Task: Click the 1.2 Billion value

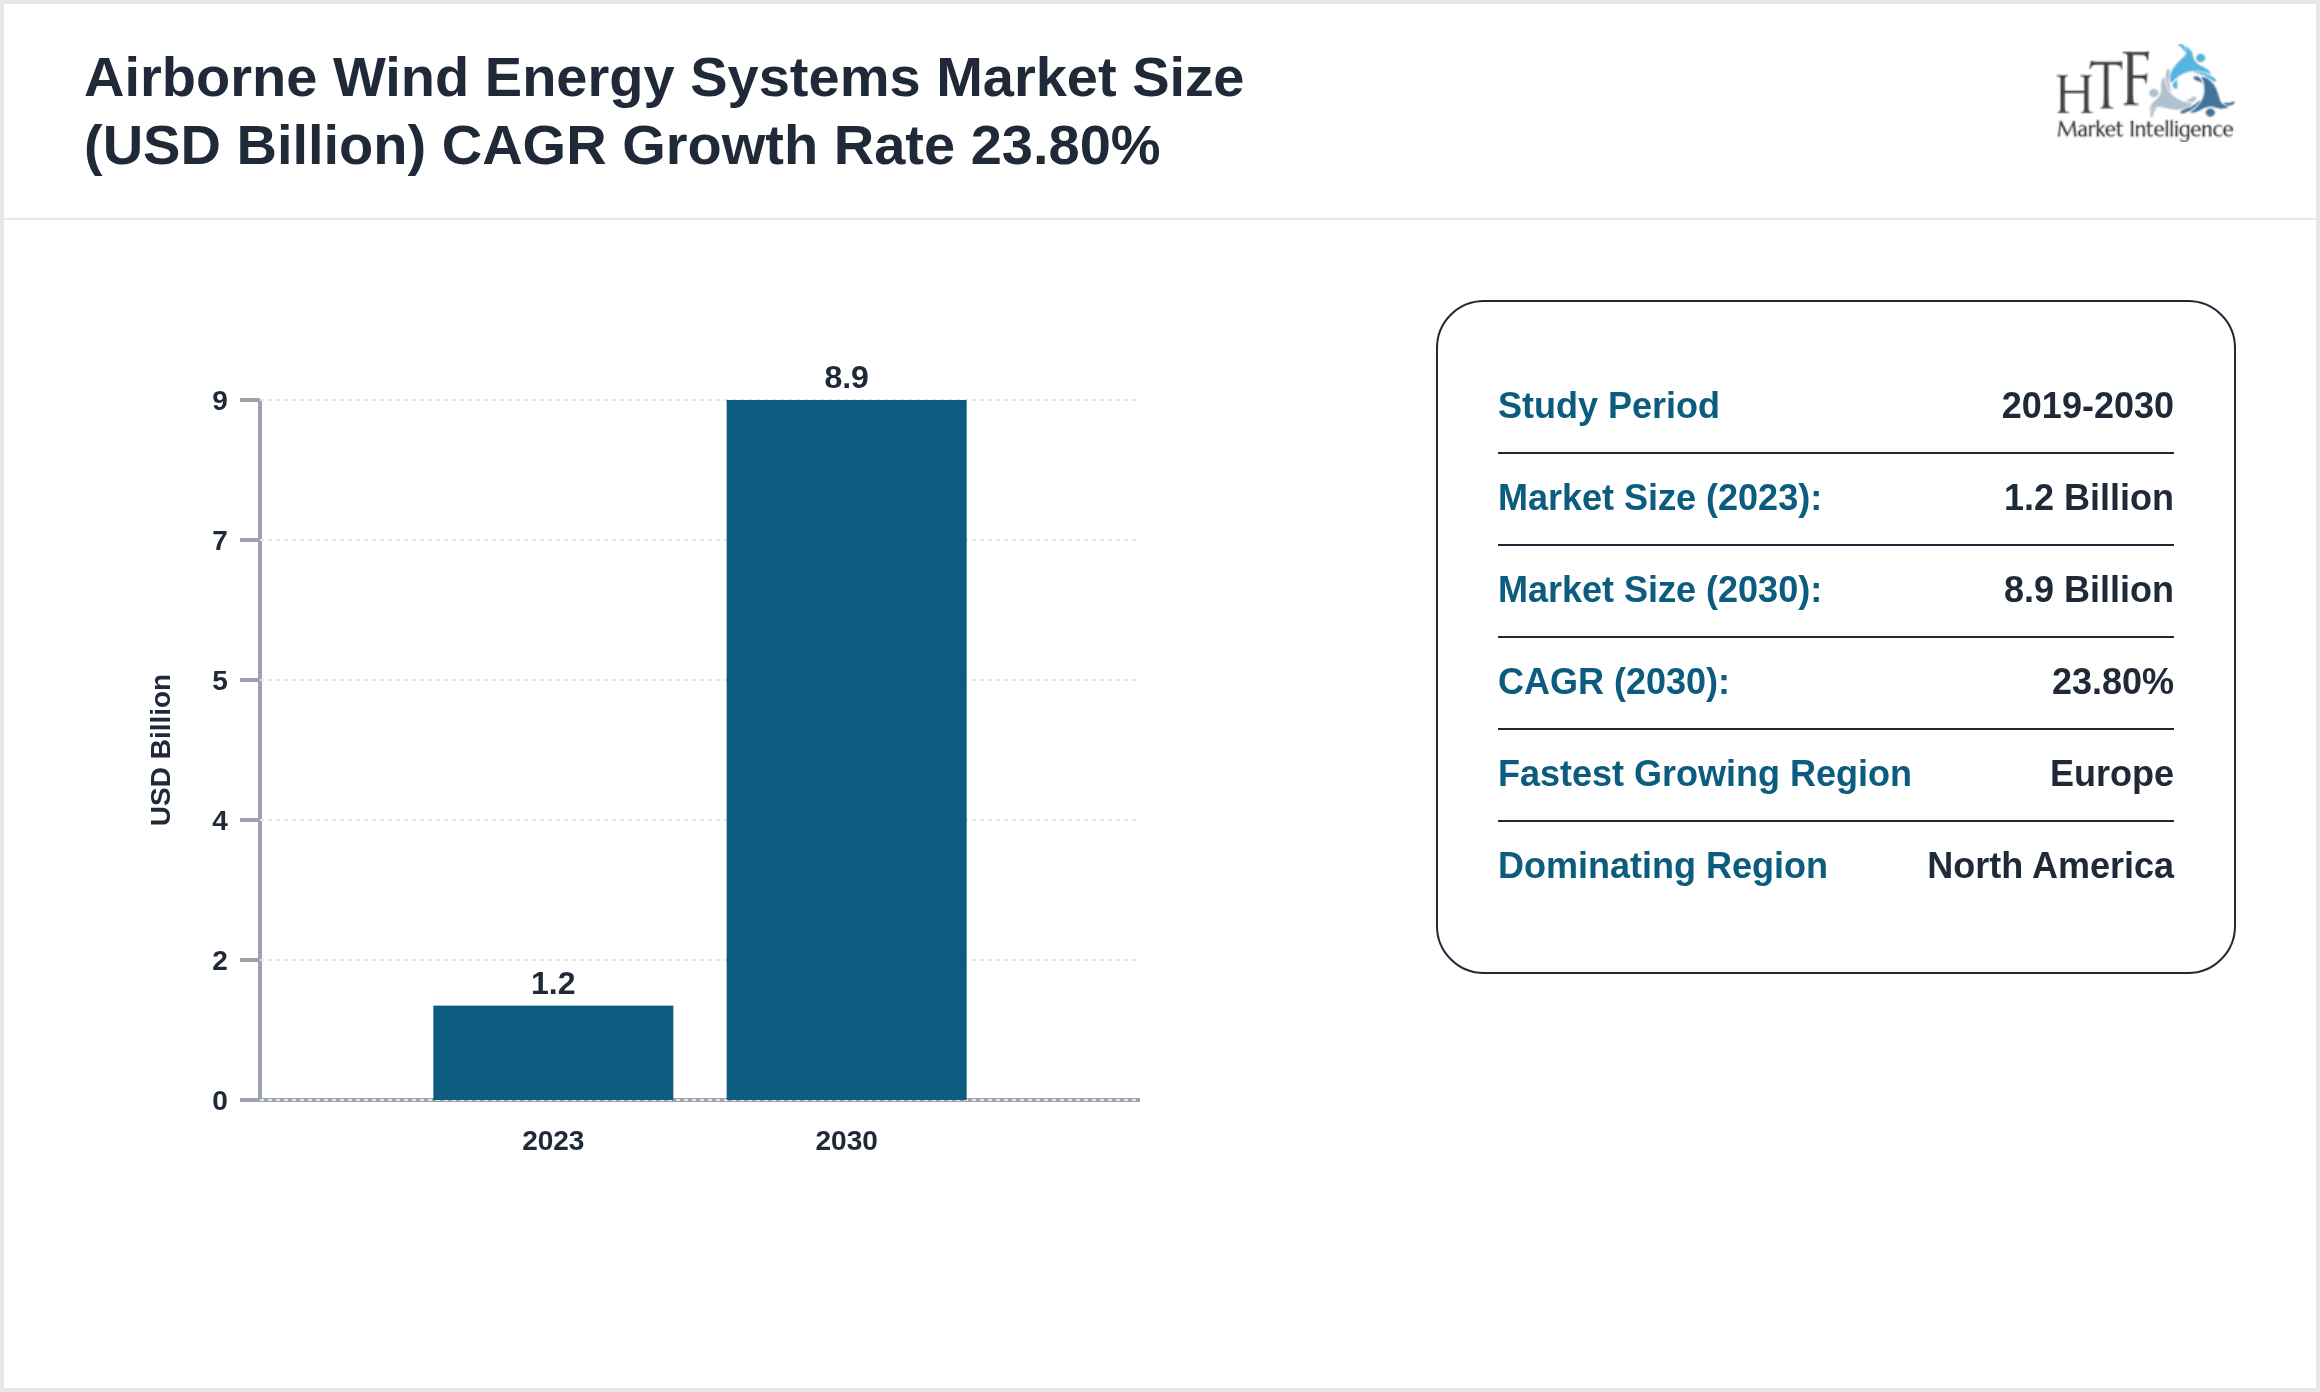Action: pyautogui.click(x=2088, y=498)
